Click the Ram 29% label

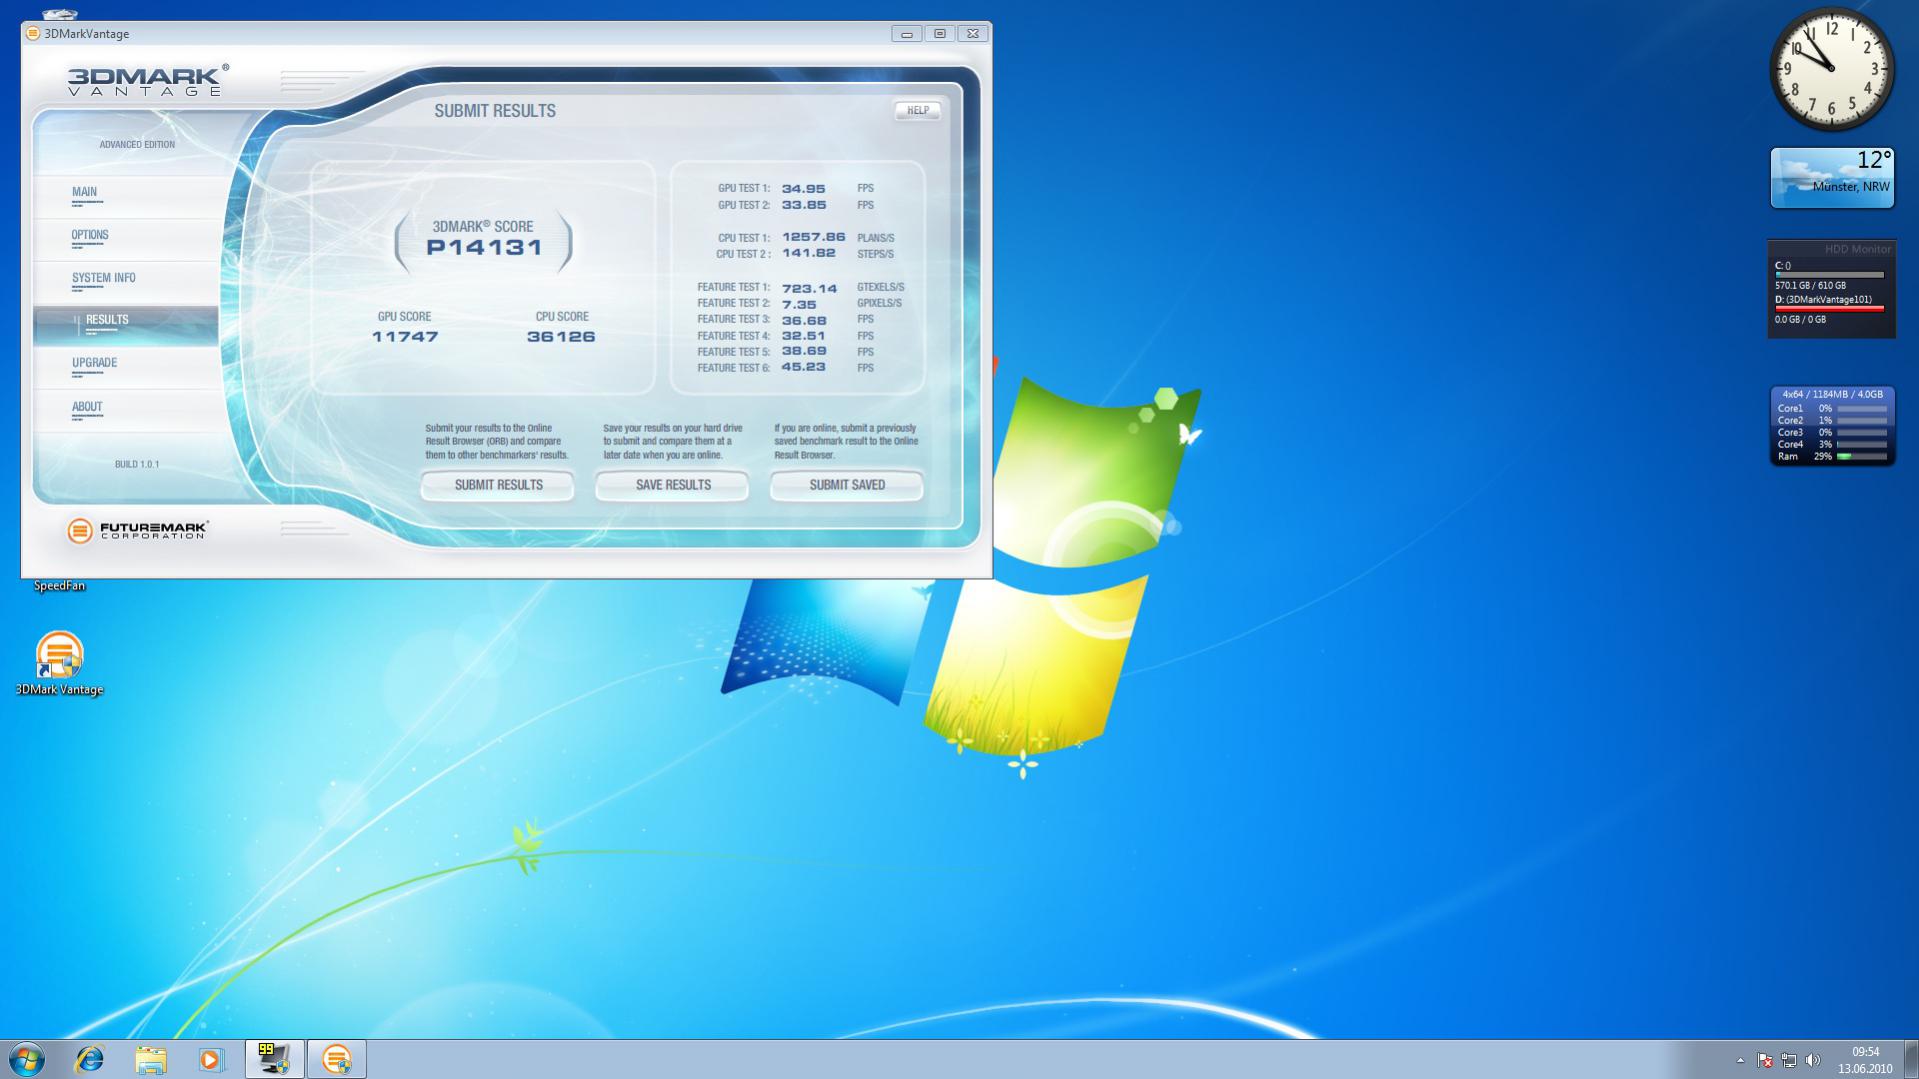point(1805,456)
